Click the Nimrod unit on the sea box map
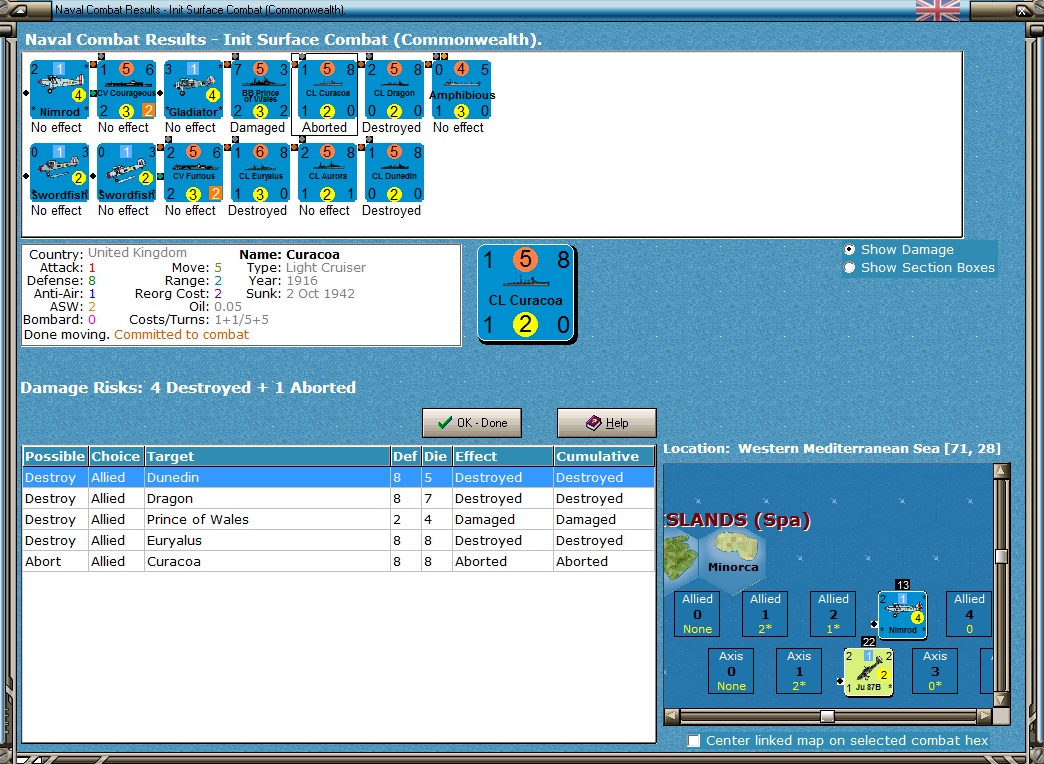The image size is (1044, 764). [x=902, y=614]
